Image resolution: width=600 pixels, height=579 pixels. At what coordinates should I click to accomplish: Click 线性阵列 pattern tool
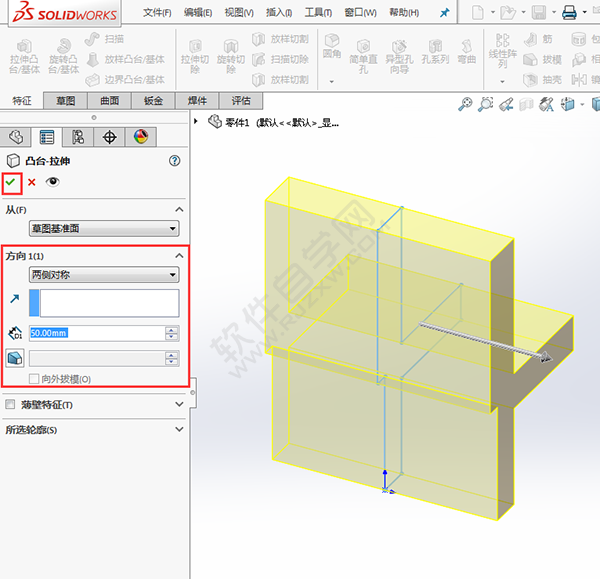[x=502, y=51]
